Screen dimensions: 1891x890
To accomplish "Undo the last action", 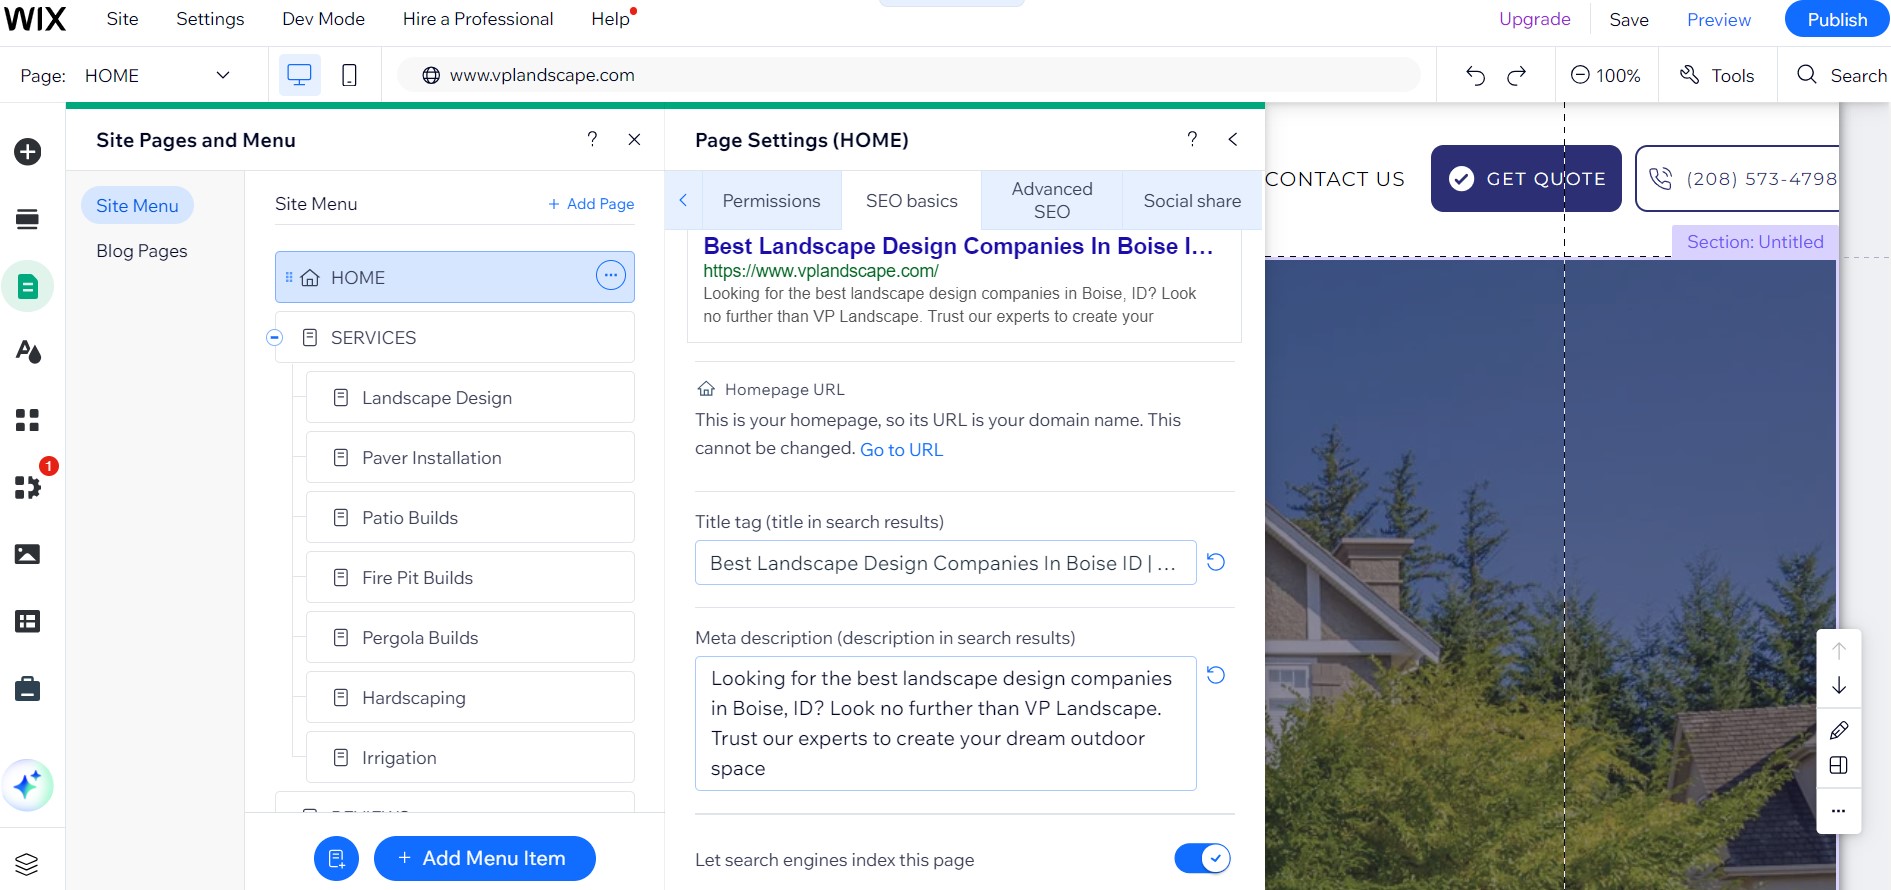I will point(1475,76).
